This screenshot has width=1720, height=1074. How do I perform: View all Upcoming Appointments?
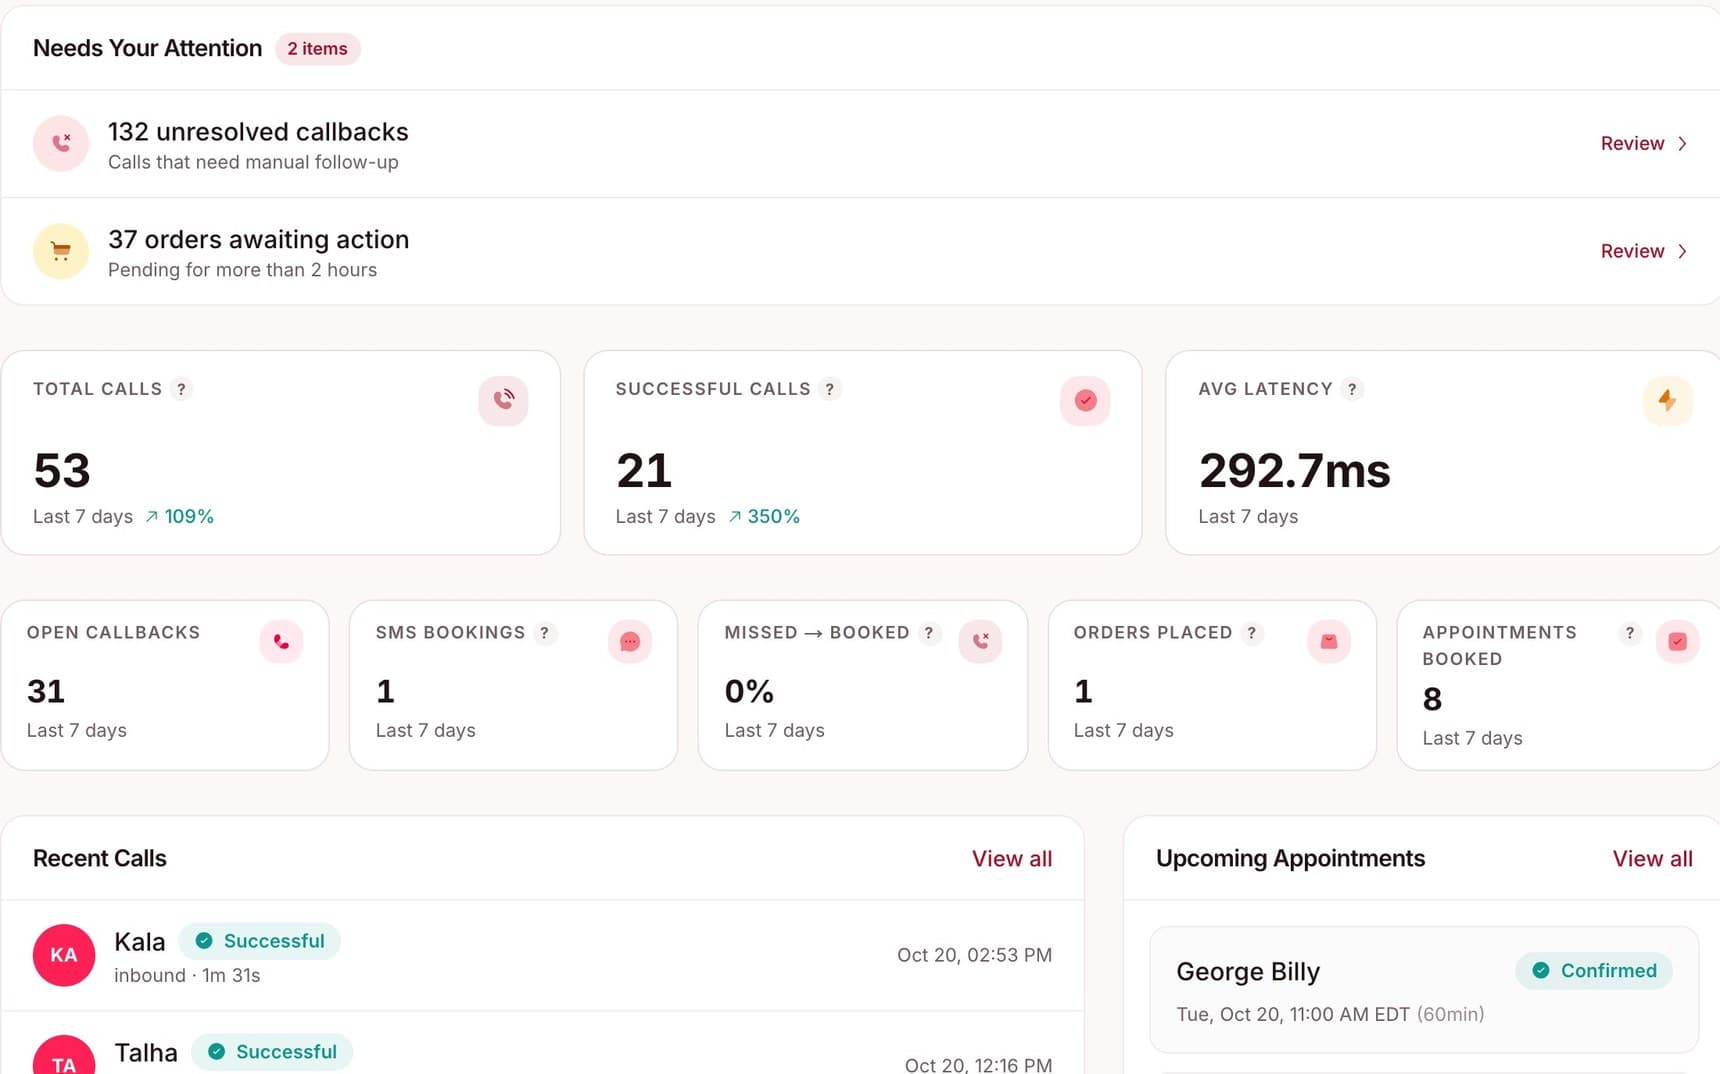pyautogui.click(x=1652, y=859)
